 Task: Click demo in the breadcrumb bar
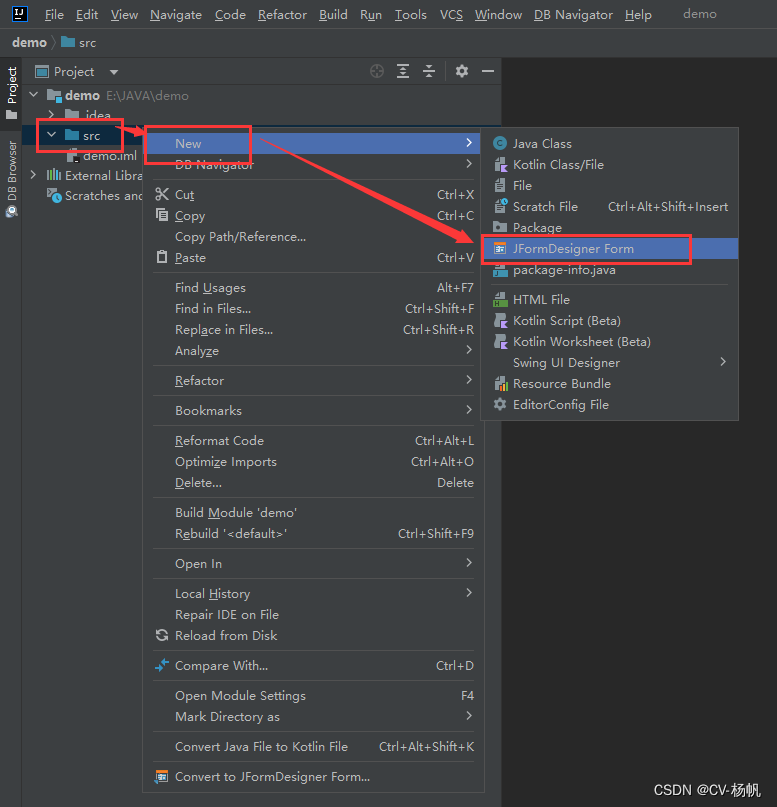[29, 43]
